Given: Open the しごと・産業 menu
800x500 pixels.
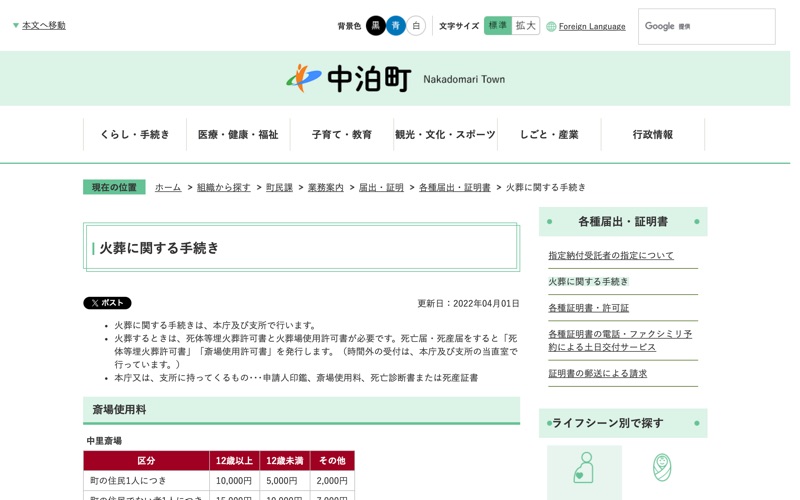Looking at the screenshot, I should (549, 134).
